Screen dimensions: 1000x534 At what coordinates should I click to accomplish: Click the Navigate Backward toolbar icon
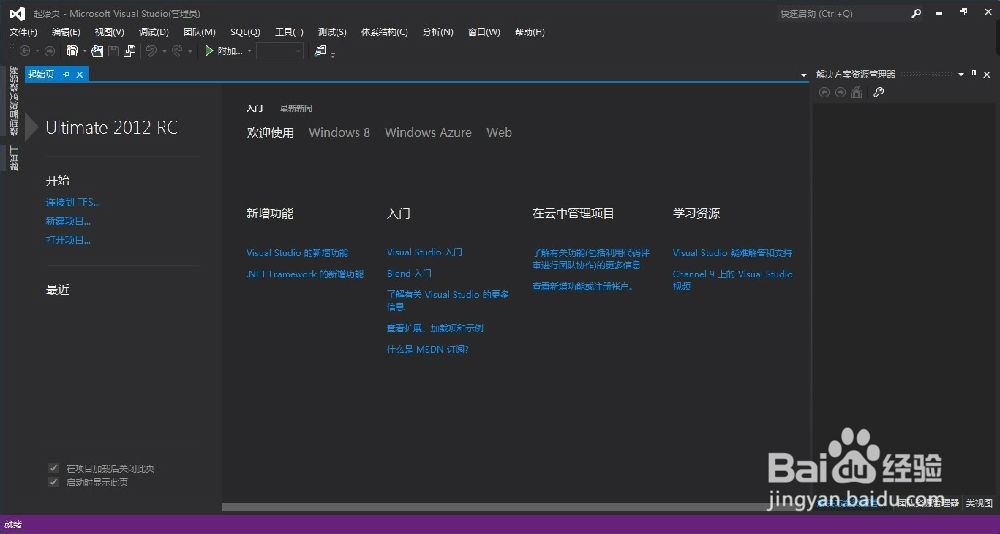pyautogui.click(x=25, y=51)
